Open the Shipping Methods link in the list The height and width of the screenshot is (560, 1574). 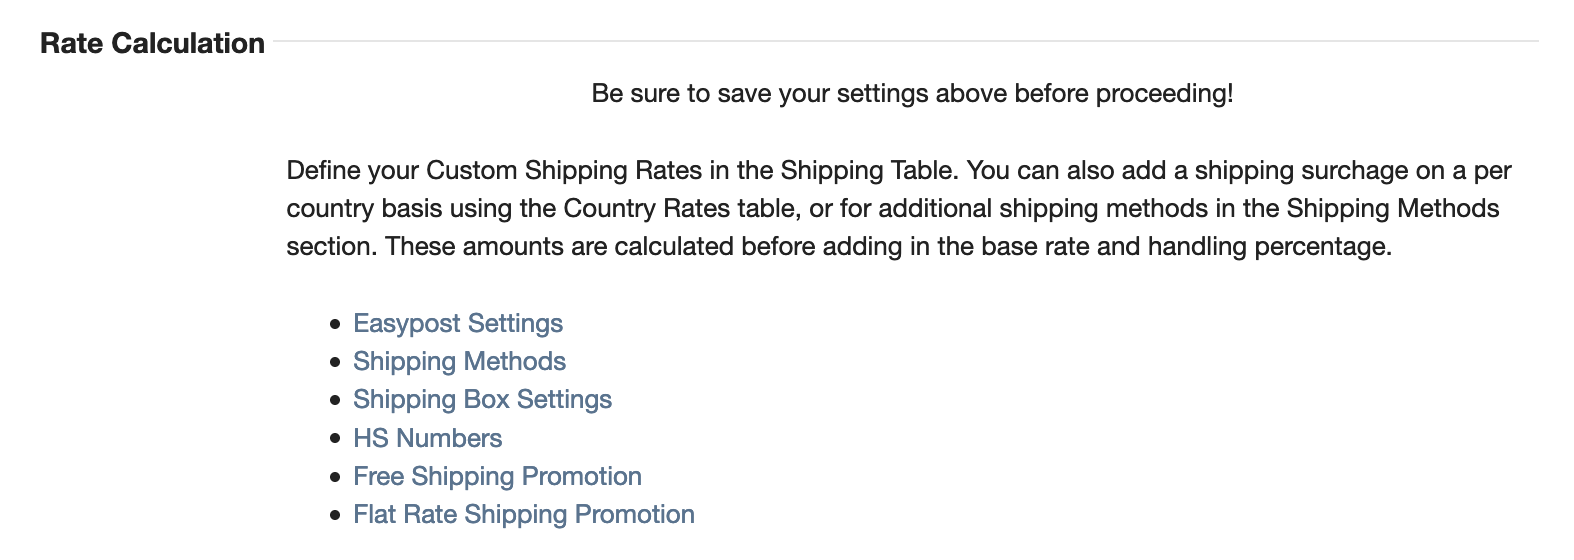tap(459, 362)
